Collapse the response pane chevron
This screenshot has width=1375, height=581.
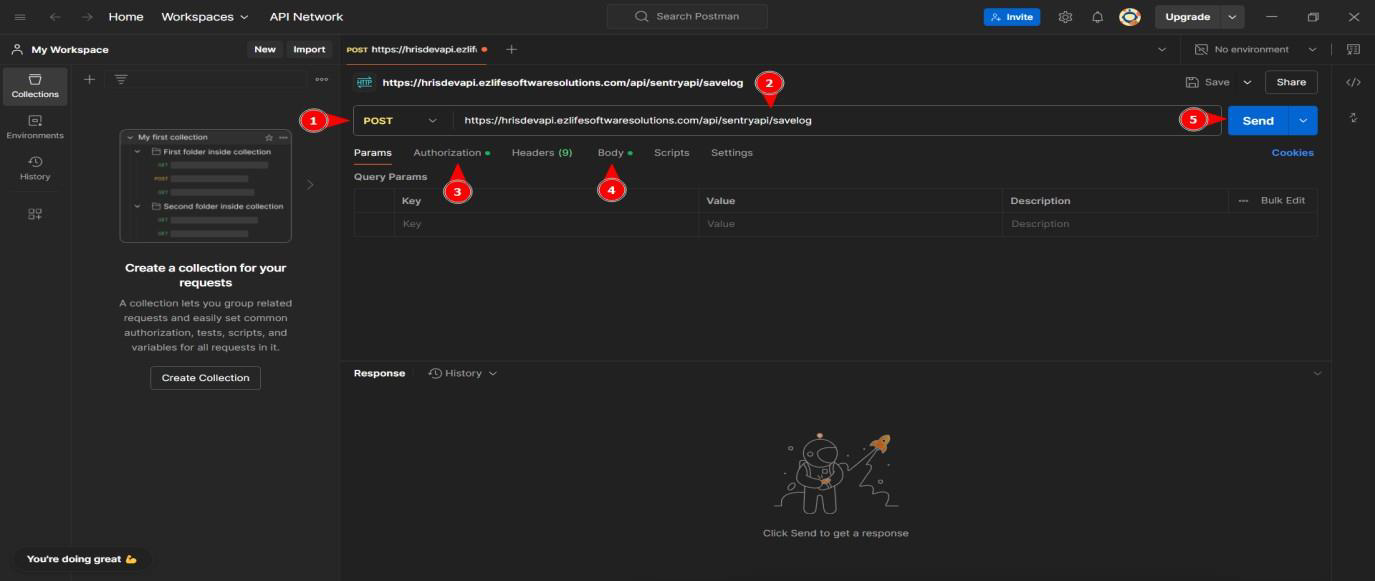1317,373
